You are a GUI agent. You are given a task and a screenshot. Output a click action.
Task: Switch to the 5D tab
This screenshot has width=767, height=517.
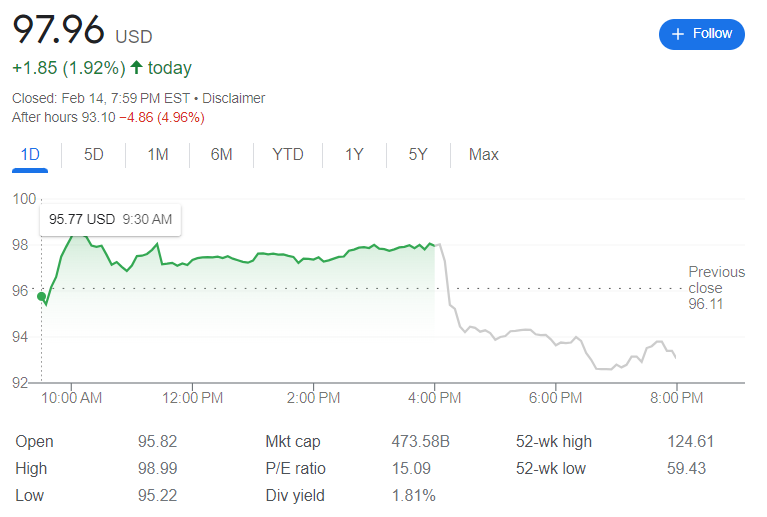pyautogui.click(x=94, y=155)
